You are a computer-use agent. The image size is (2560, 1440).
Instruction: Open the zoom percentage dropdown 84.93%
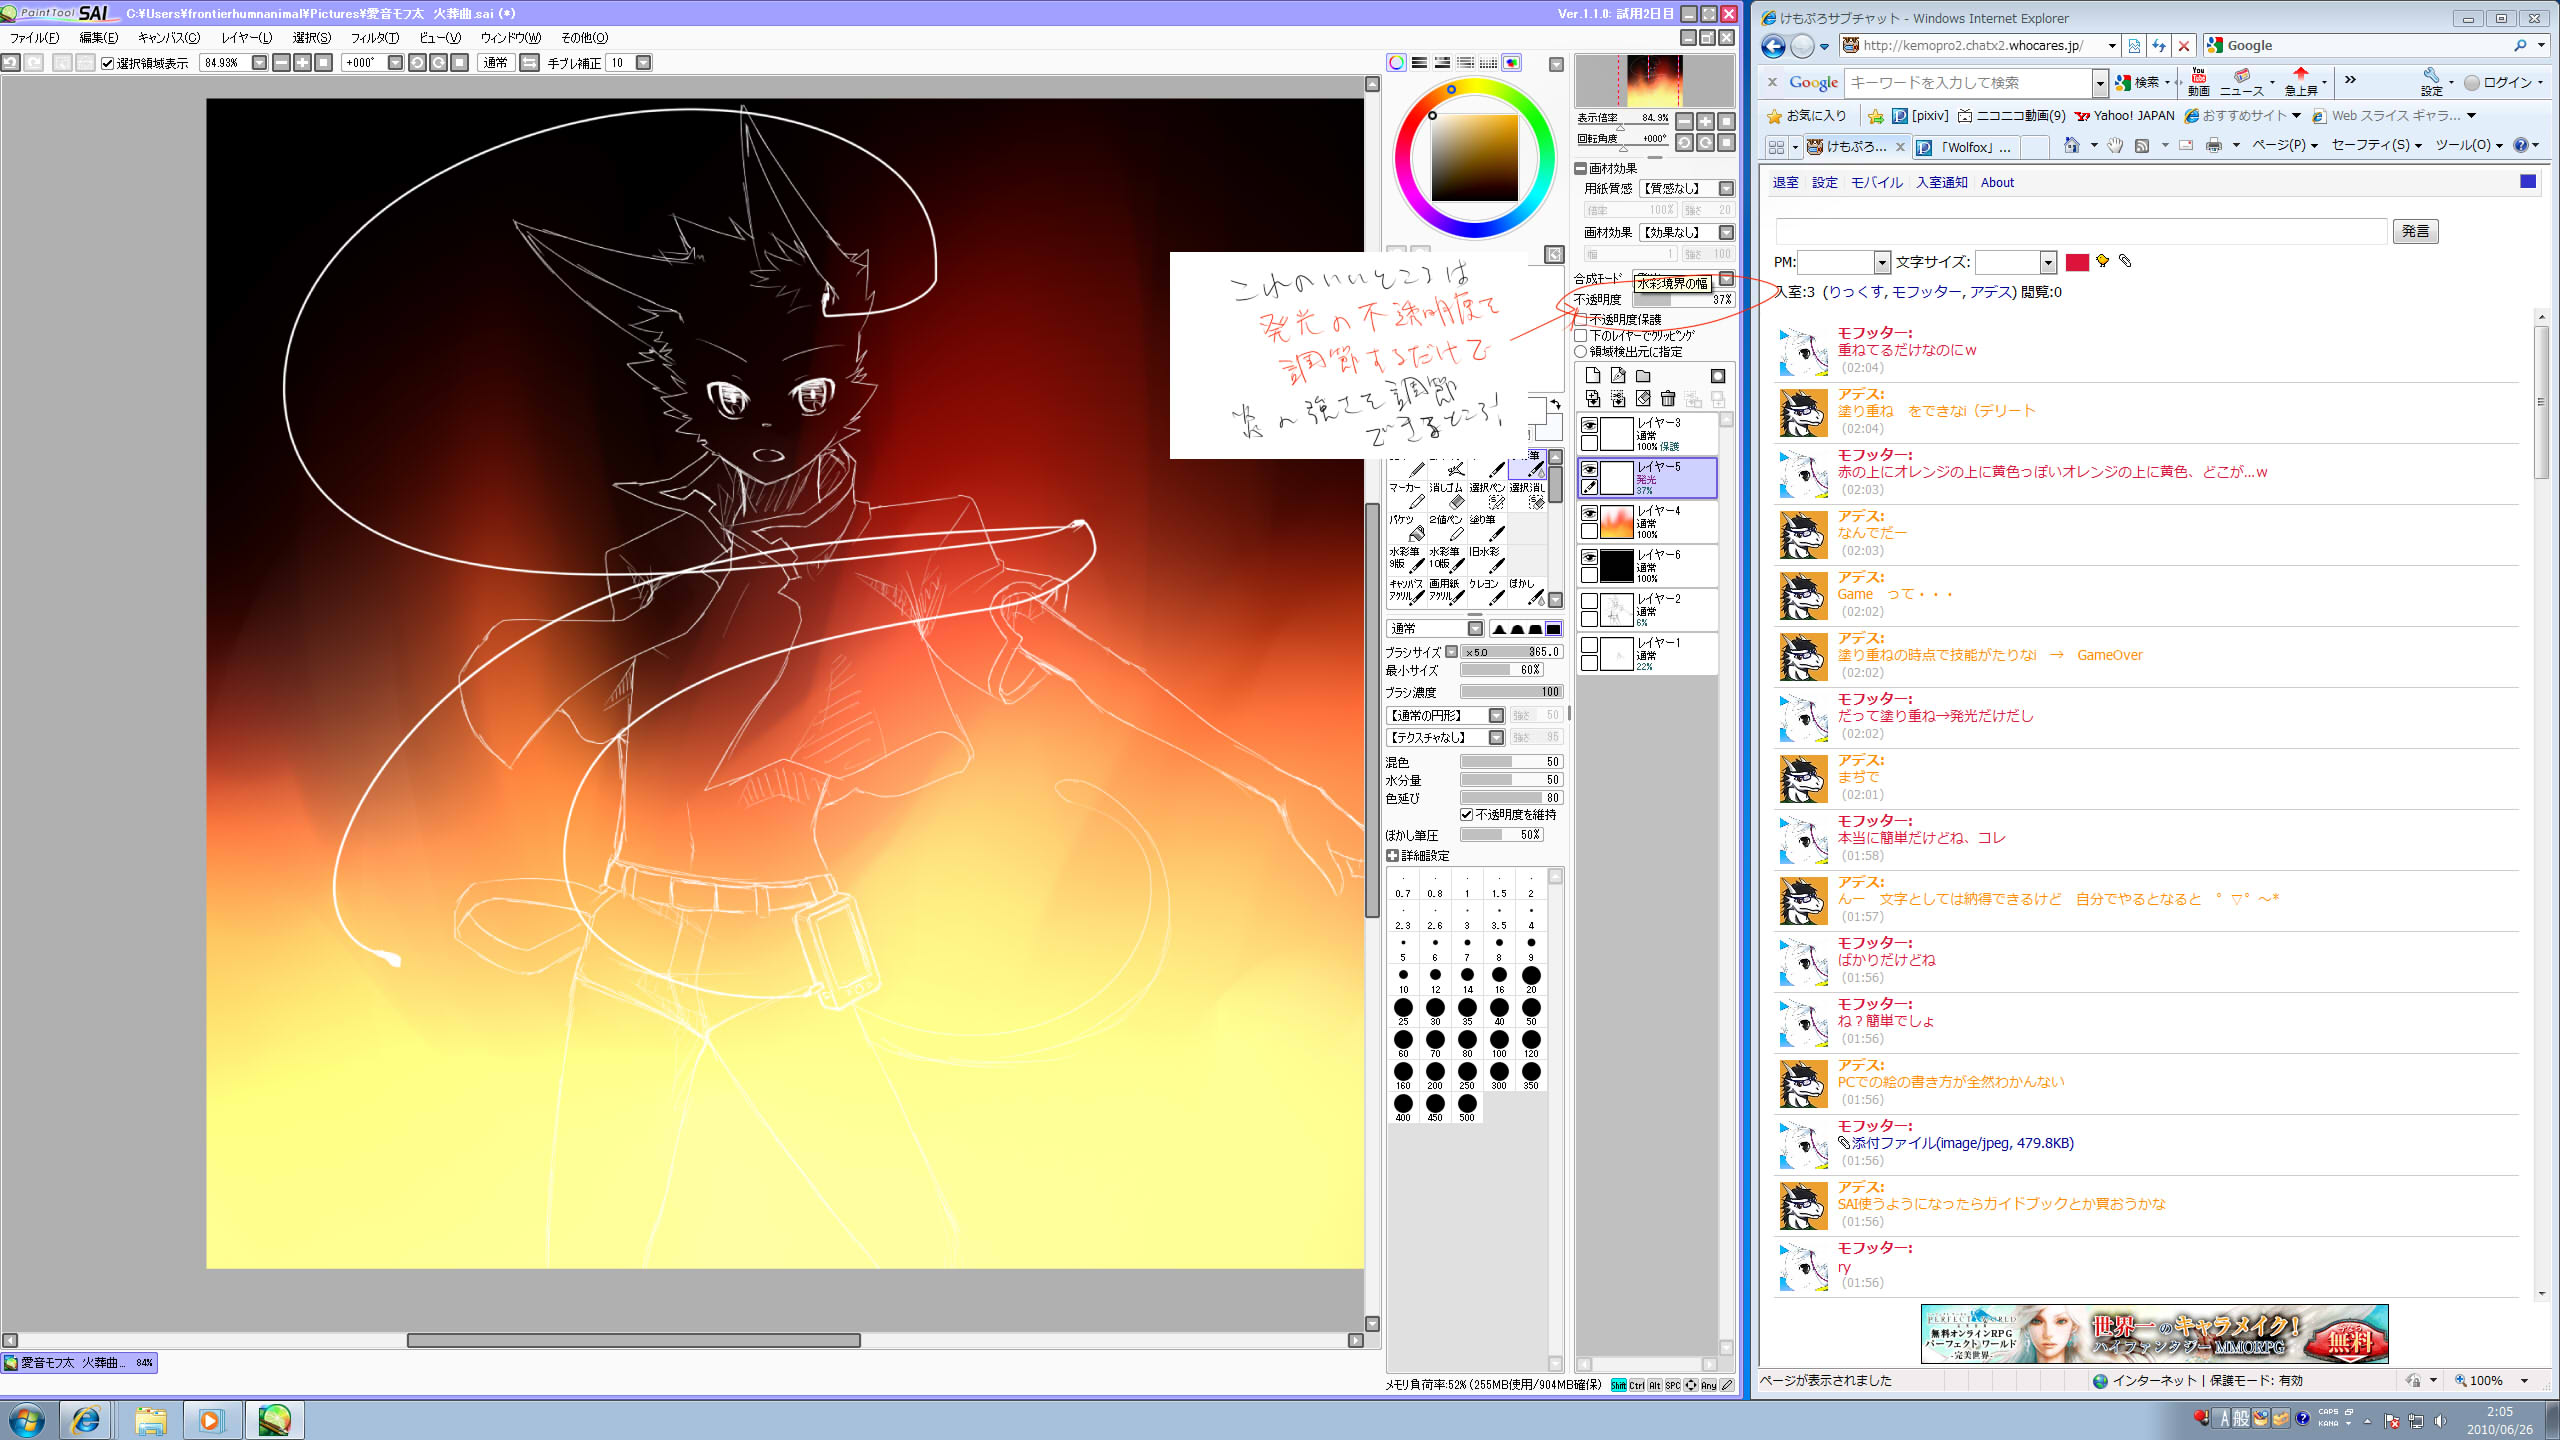(x=260, y=62)
